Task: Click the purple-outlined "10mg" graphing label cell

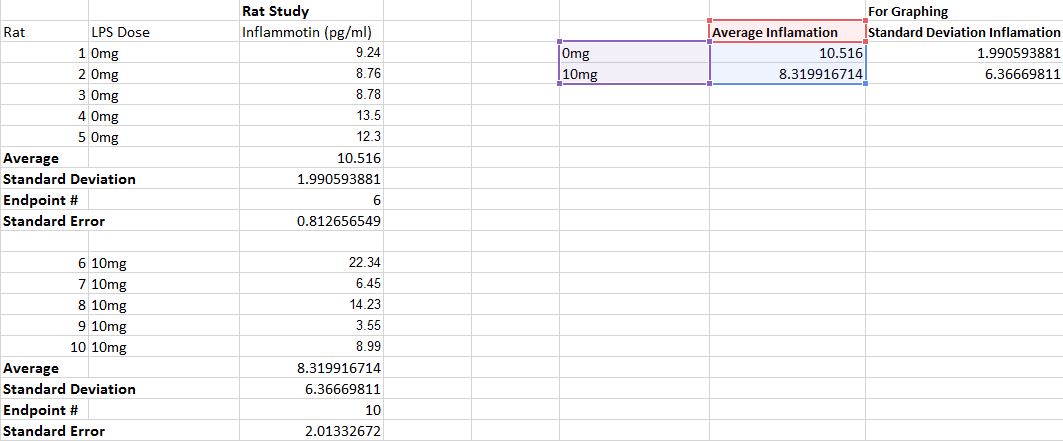Action: click(632, 74)
